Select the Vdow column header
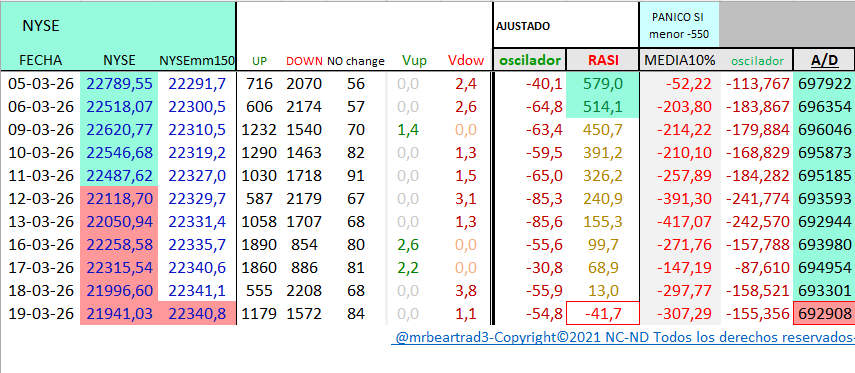This screenshot has height=373, width=855. [466, 60]
